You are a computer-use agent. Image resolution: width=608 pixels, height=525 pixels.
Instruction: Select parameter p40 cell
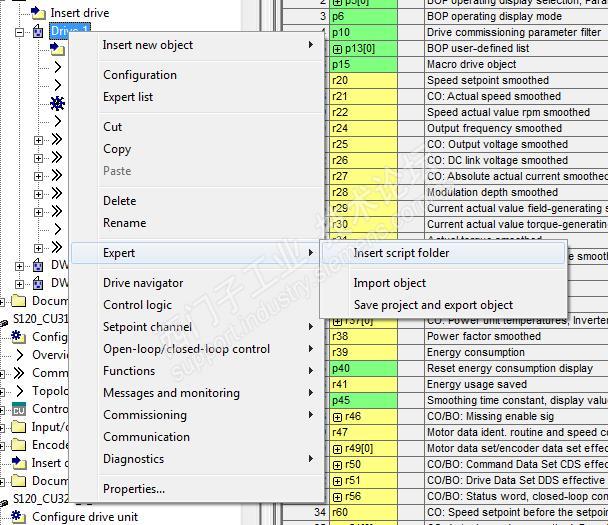coord(363,368)
